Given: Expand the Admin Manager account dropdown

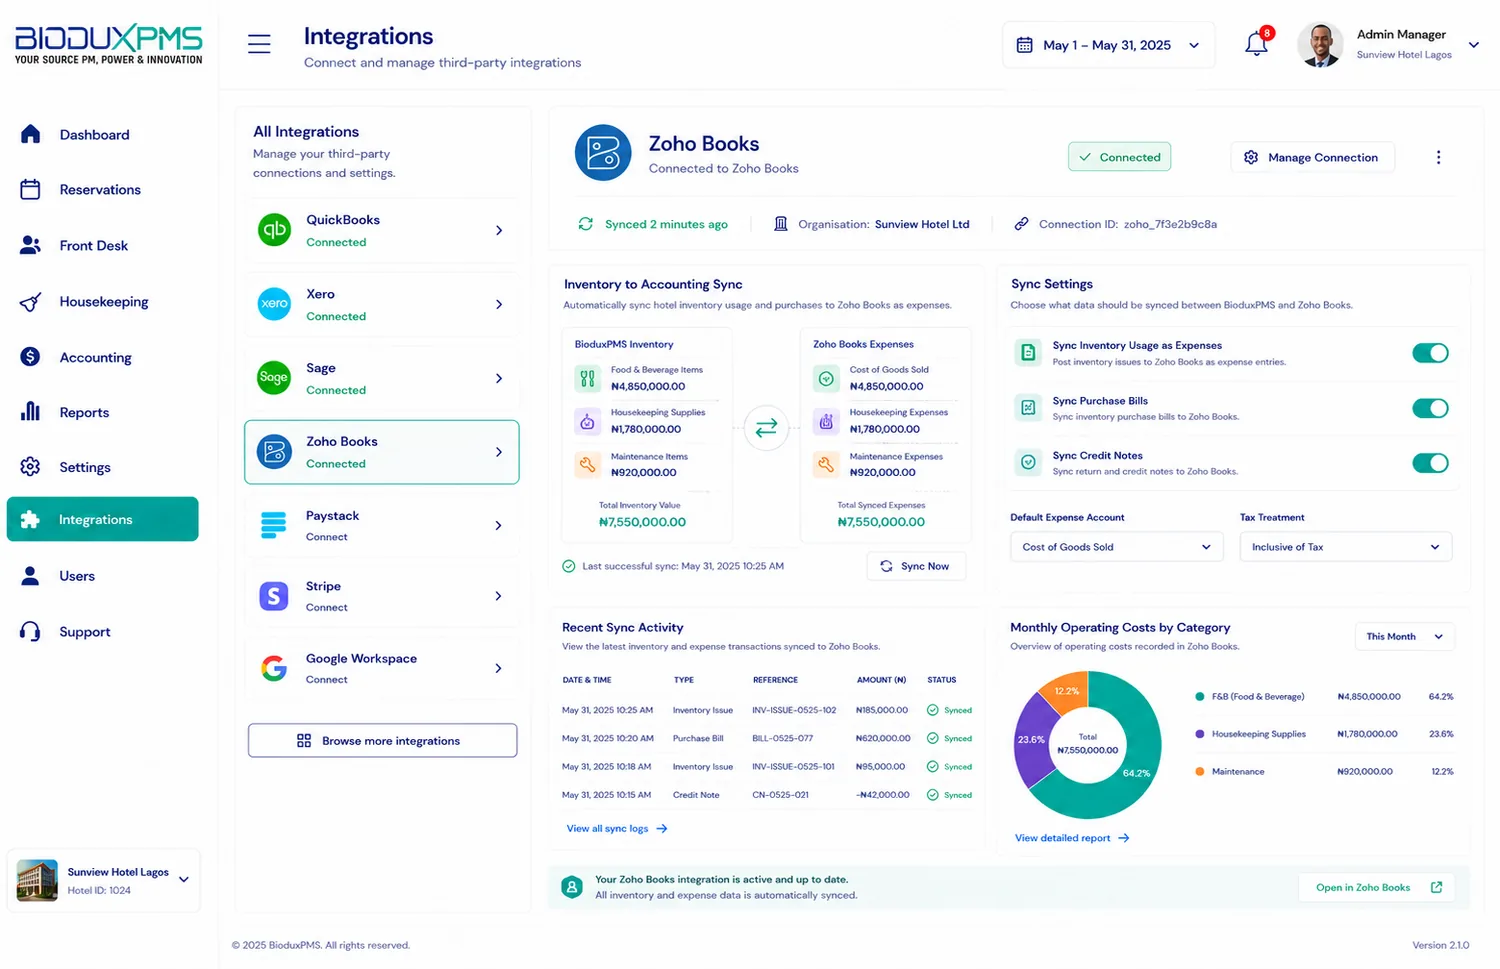Looking at the screenshot, I should (x=1473, y=45).
